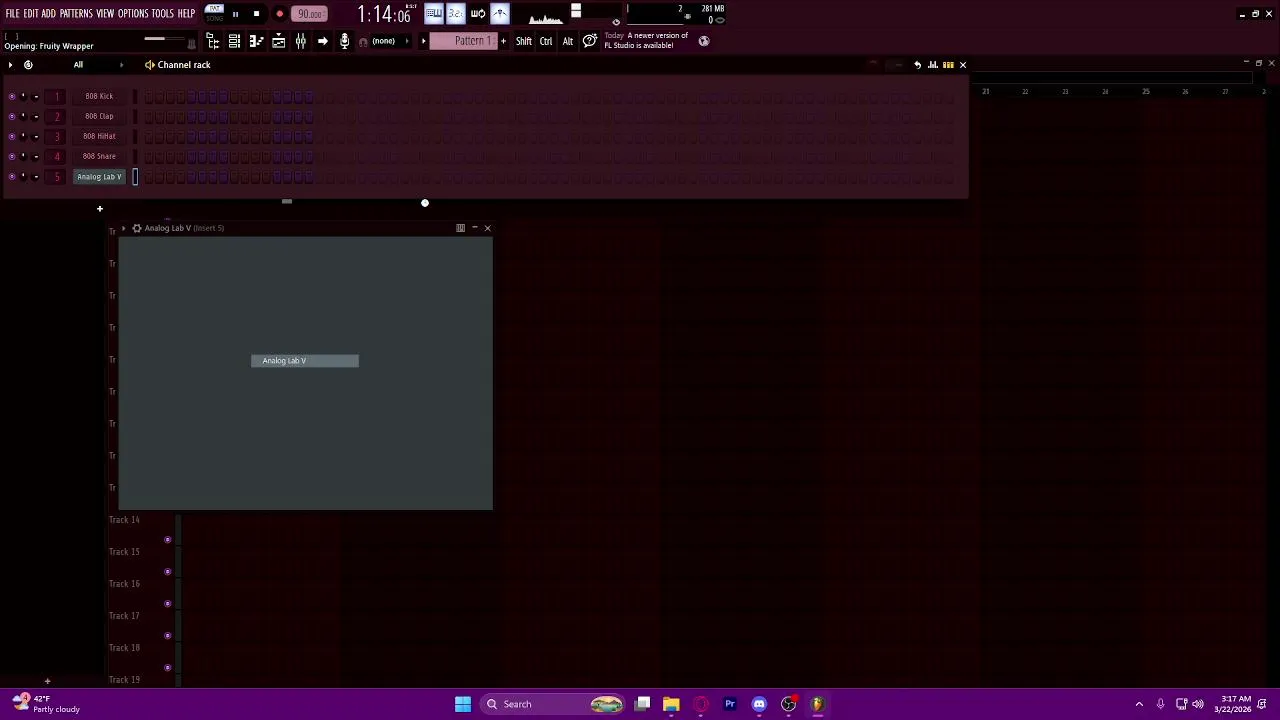Viewport: 1280px width, 720px height.
Task: Click the stop playback button
Action: click(256, 14)
